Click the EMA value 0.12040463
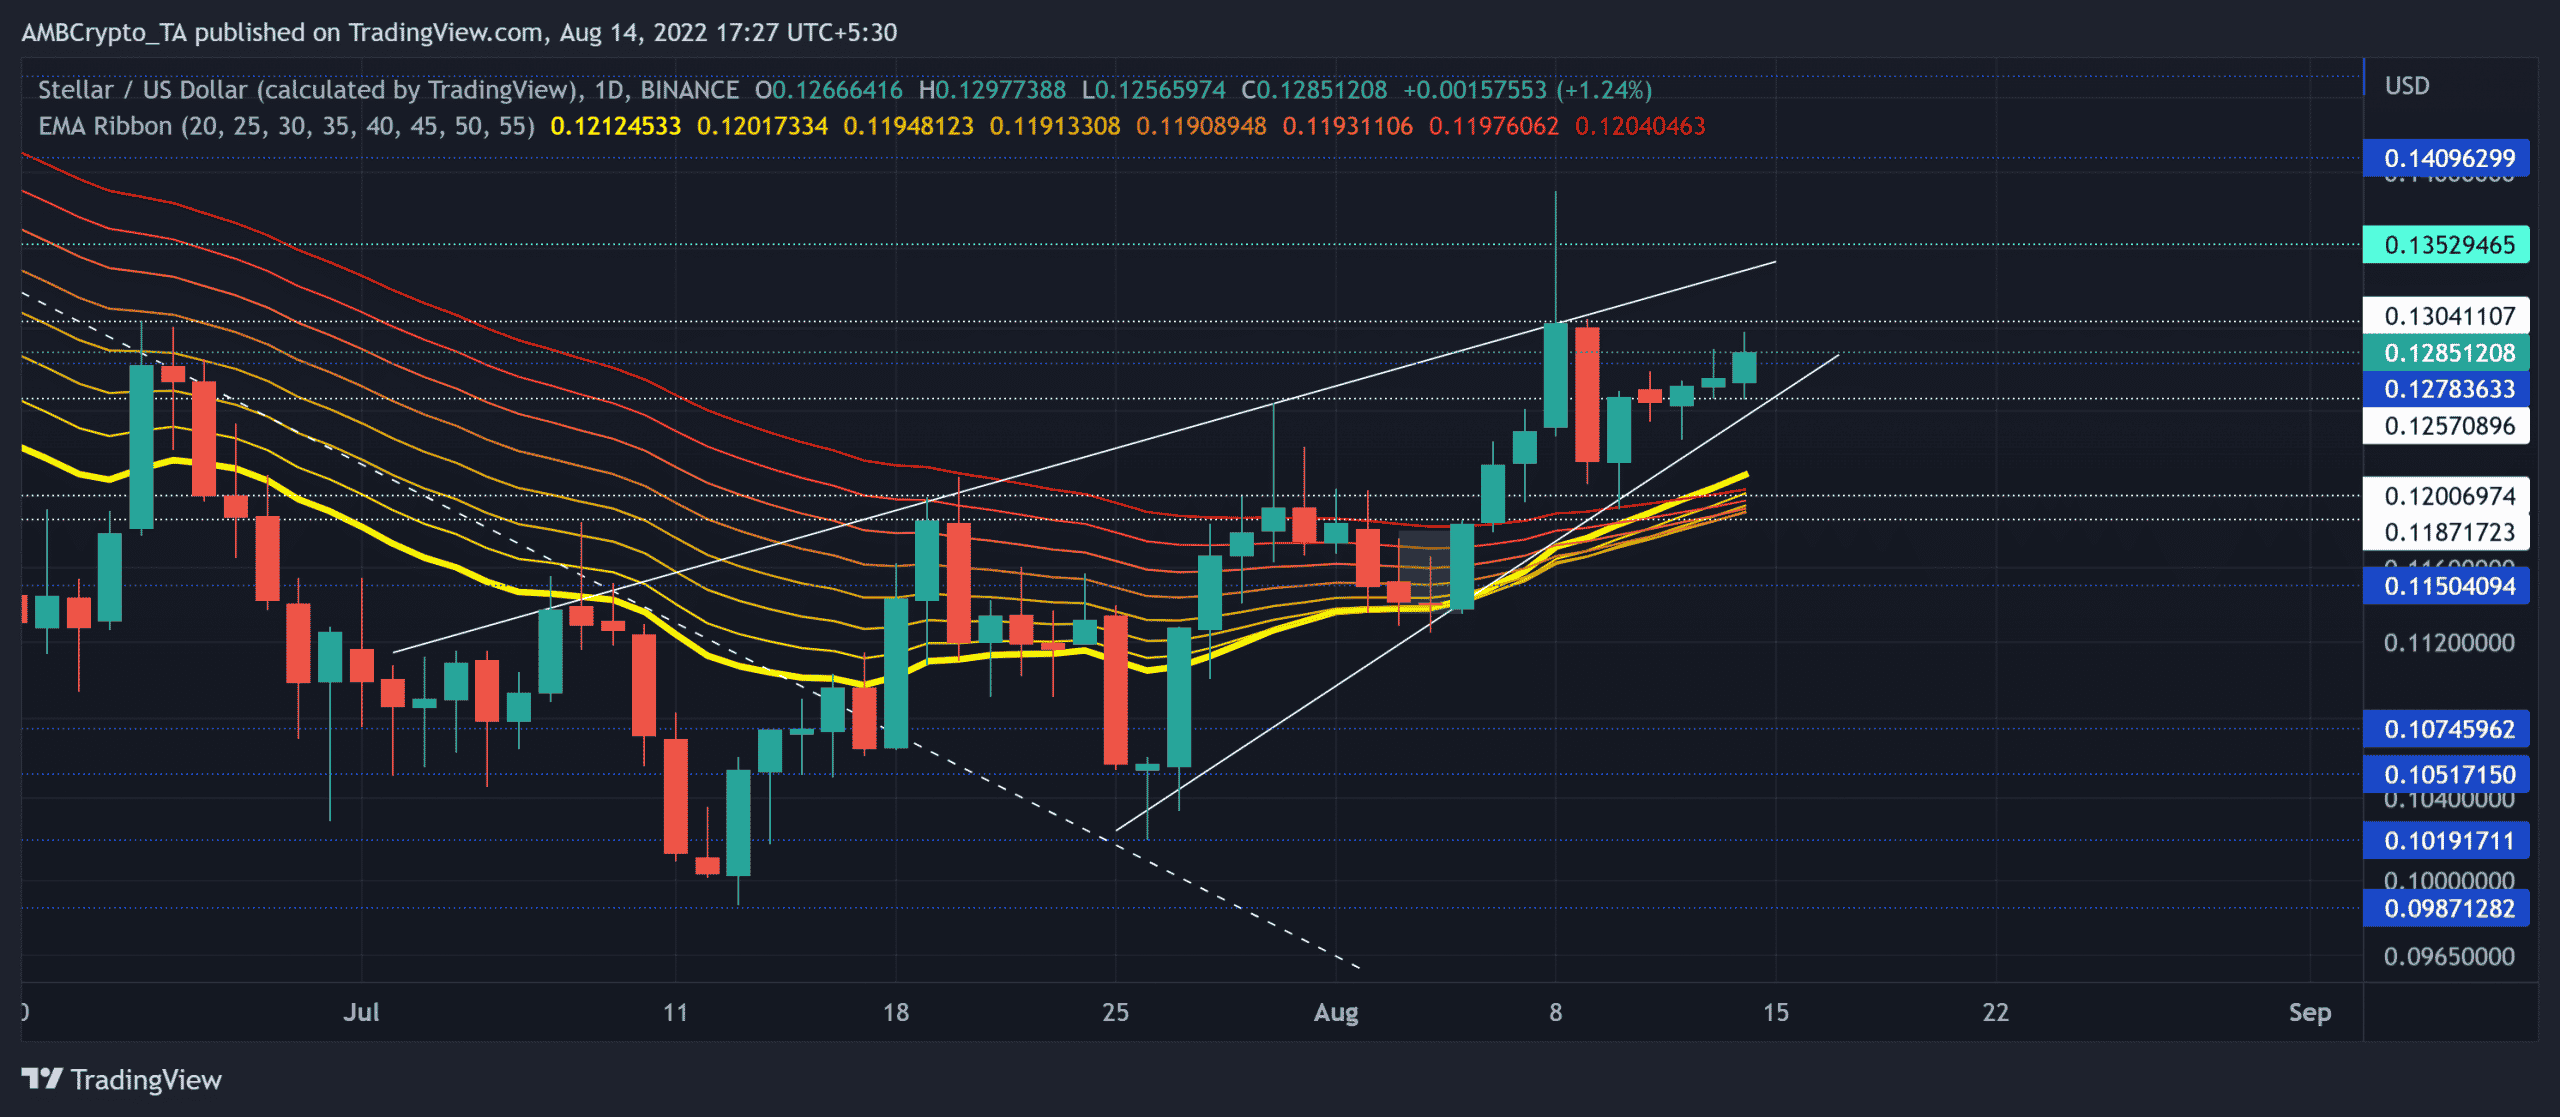This screenshot has width=2560, height=1117. tap(1640, 126)
